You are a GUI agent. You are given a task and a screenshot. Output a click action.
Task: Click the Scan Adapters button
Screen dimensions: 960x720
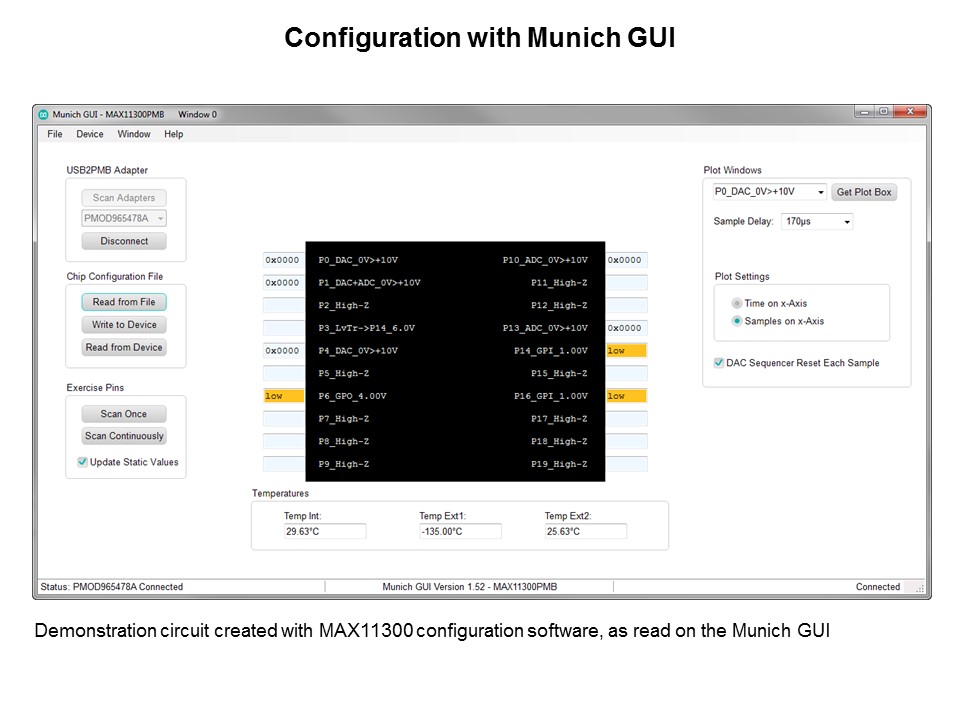point(124,198)
